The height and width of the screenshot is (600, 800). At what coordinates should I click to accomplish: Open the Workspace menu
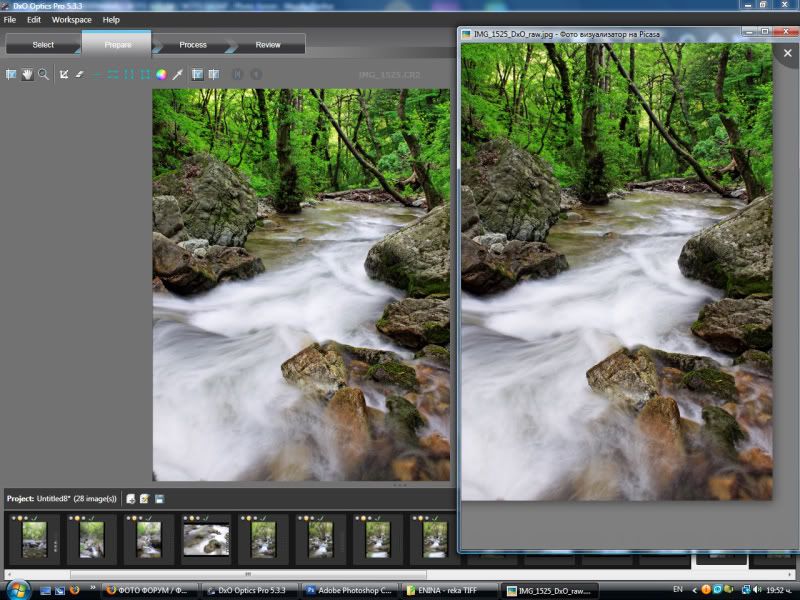[x=71, y=20]
